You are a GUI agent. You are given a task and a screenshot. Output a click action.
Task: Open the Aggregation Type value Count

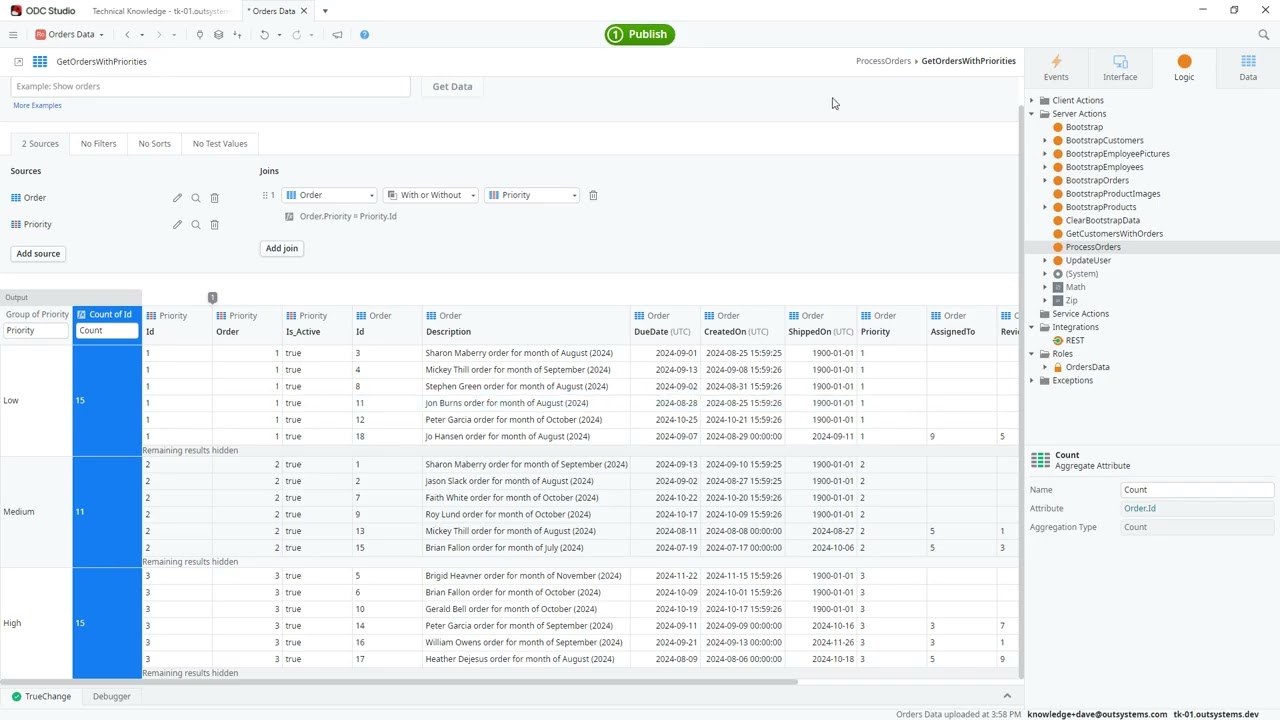point(1197,528)
